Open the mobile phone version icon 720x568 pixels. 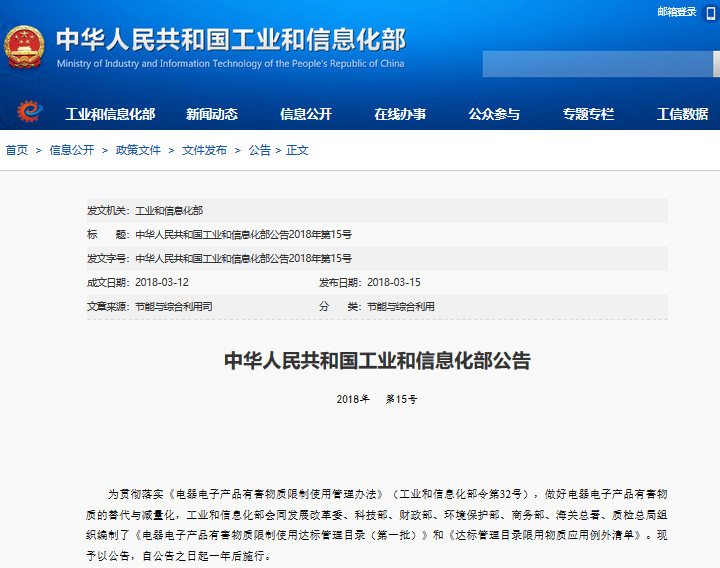pos(710,13)
